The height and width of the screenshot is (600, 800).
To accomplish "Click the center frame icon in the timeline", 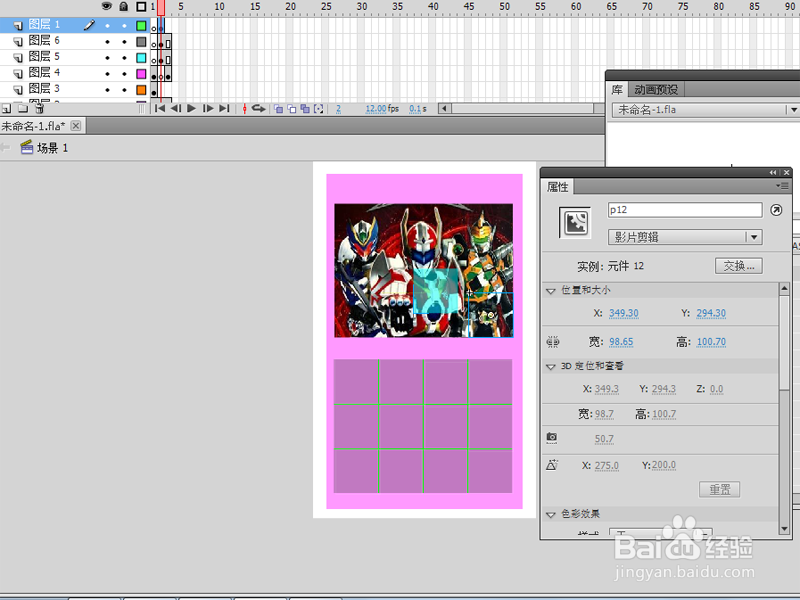I will coord(244,108).
